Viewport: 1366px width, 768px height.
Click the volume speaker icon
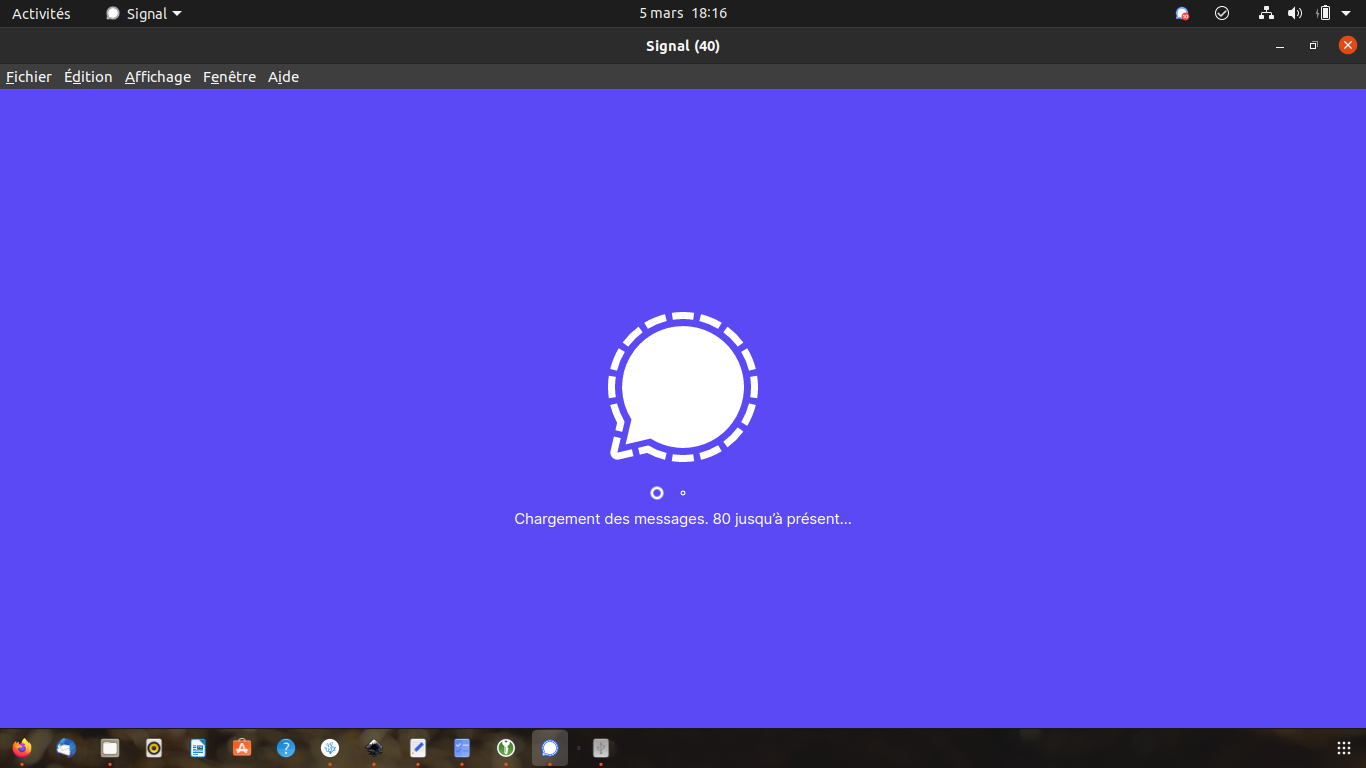pos(1295,14)
